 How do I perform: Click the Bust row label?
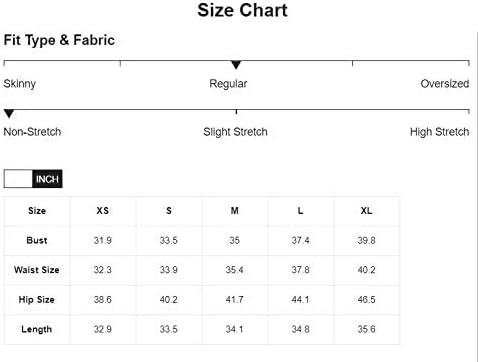(37, 240)
